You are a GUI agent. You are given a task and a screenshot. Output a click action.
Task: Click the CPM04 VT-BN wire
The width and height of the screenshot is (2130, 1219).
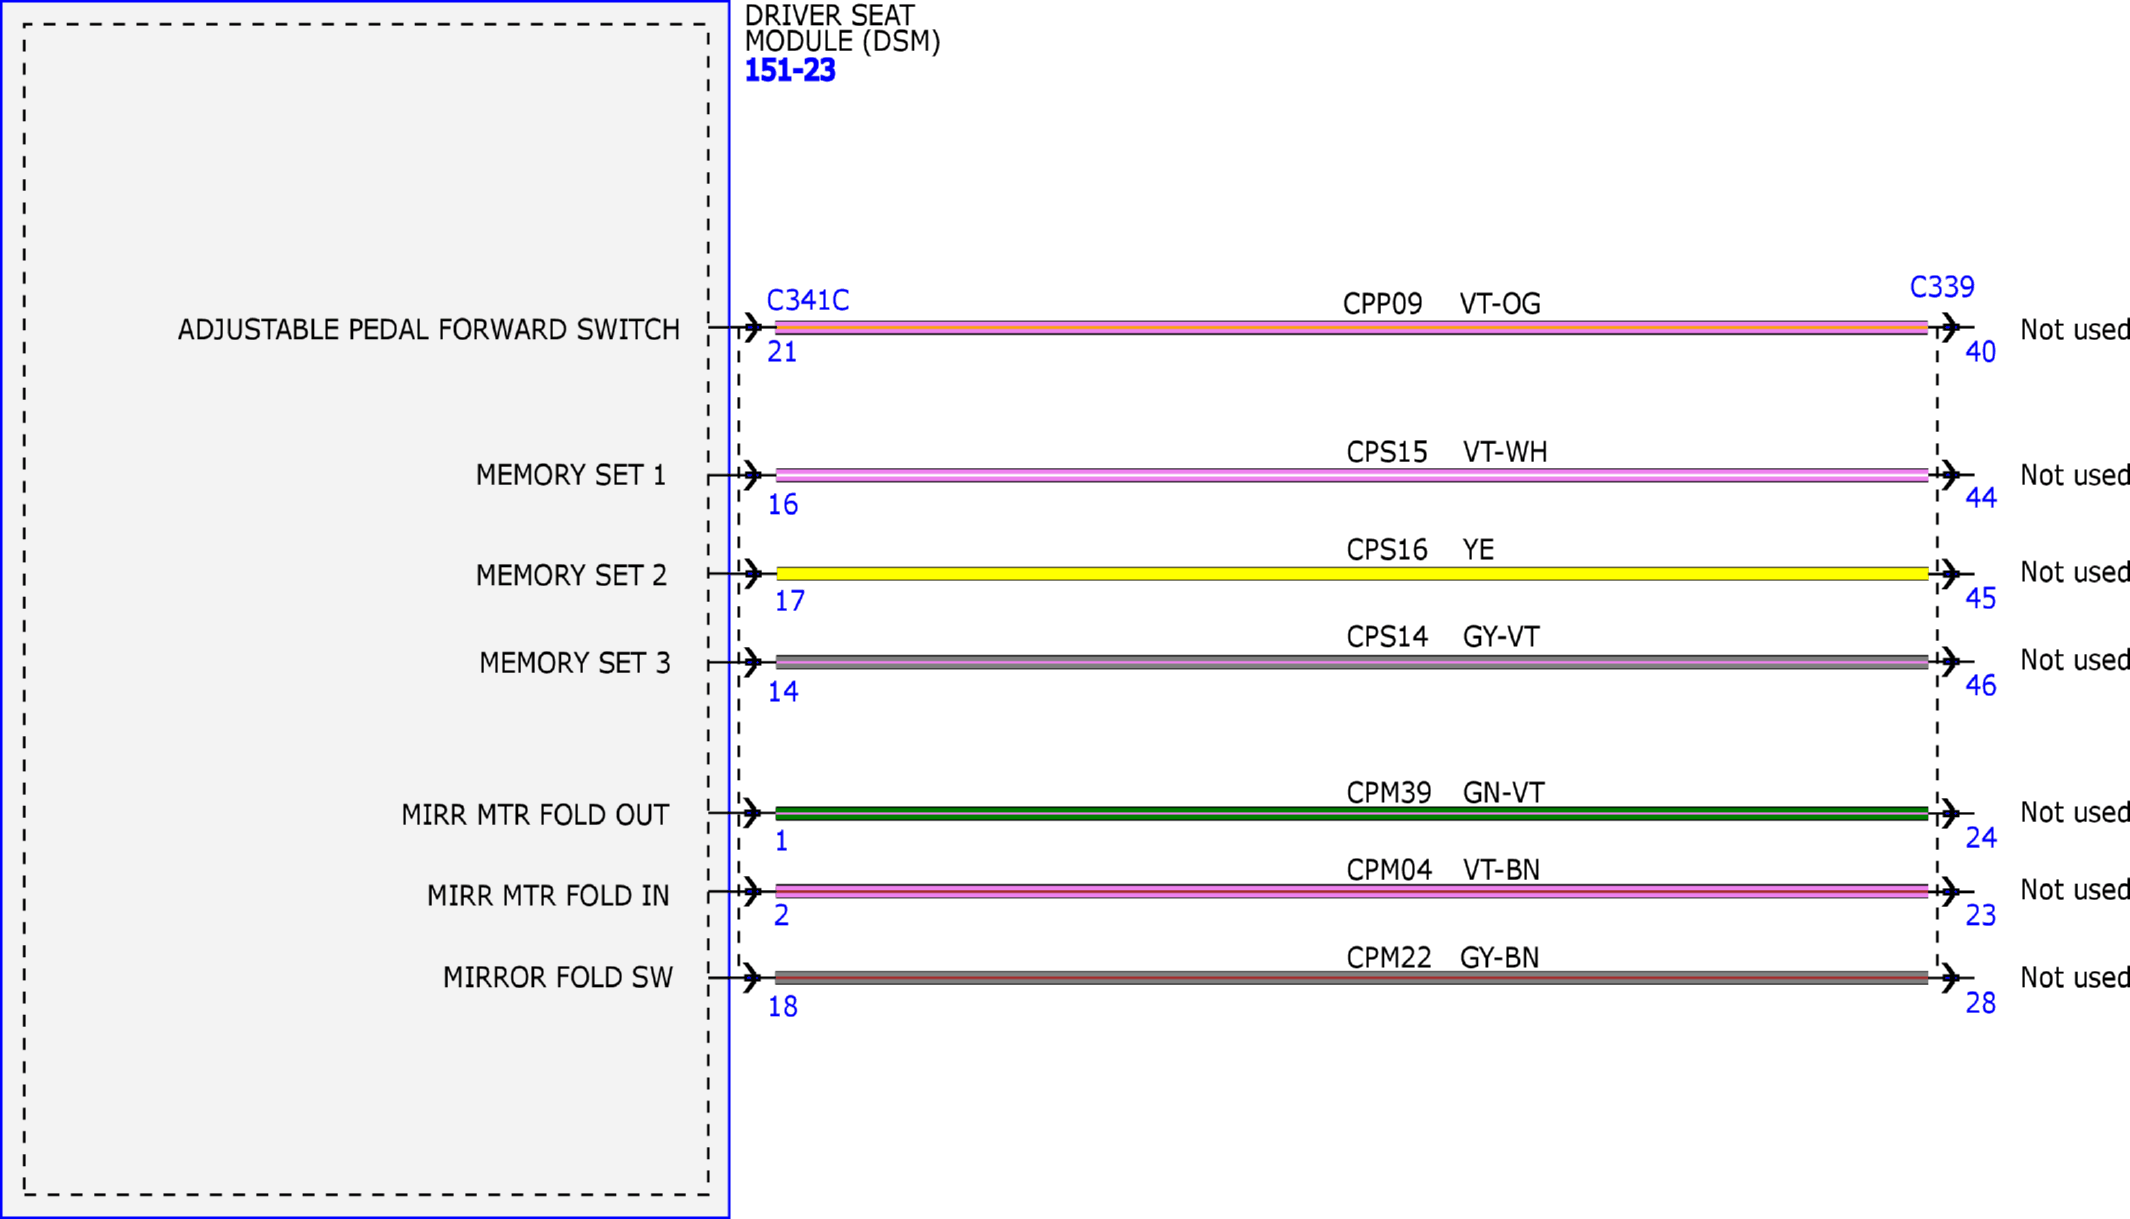pyautogui.click(x=1352, y=890)
